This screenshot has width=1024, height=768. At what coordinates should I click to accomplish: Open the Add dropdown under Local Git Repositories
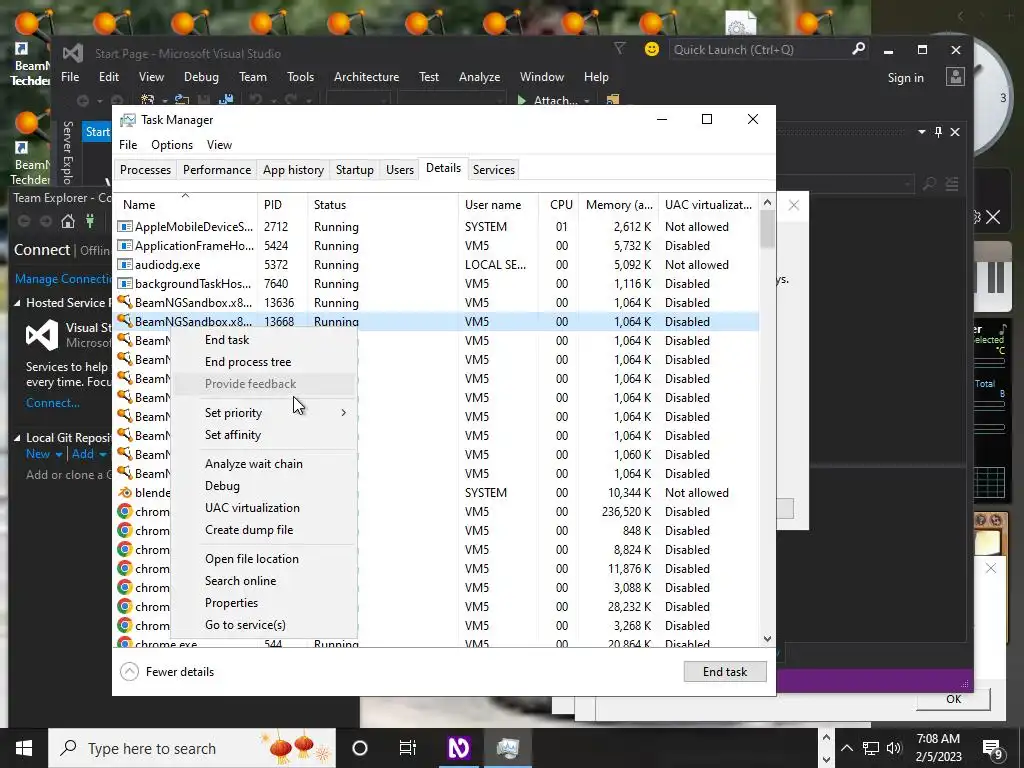(x=89, y=454)
